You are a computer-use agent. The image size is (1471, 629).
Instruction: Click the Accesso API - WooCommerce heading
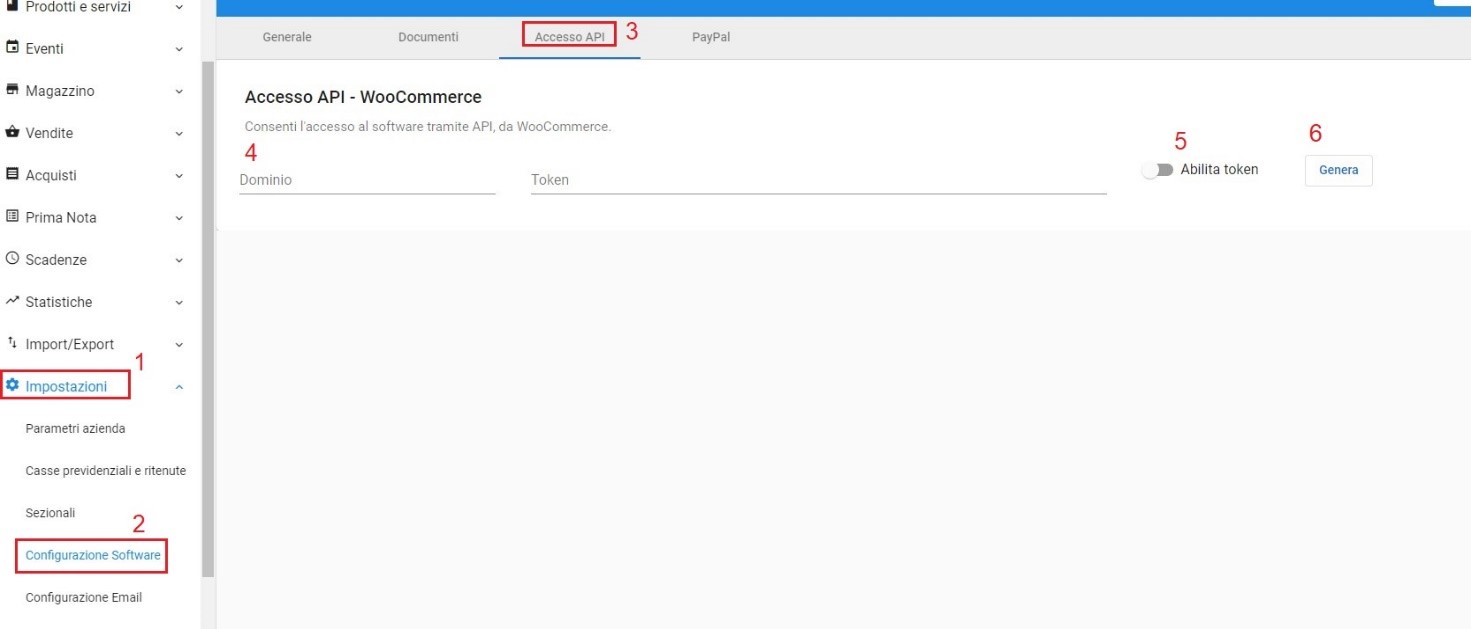pos(363,97)
